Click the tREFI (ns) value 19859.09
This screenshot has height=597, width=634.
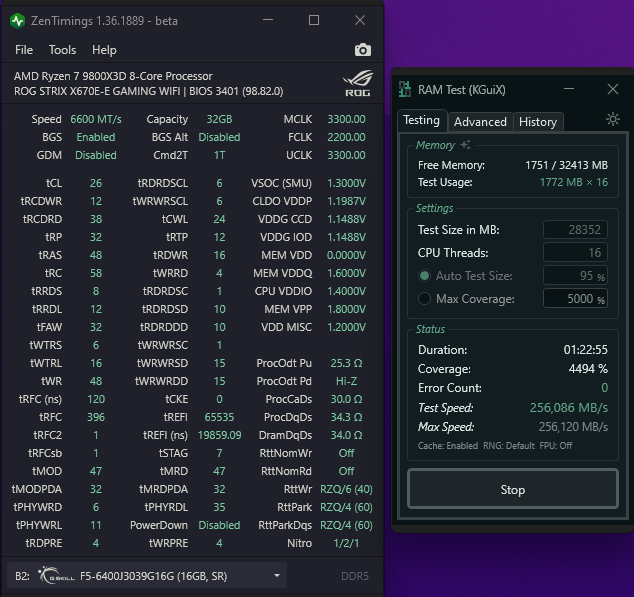(219, 435)
